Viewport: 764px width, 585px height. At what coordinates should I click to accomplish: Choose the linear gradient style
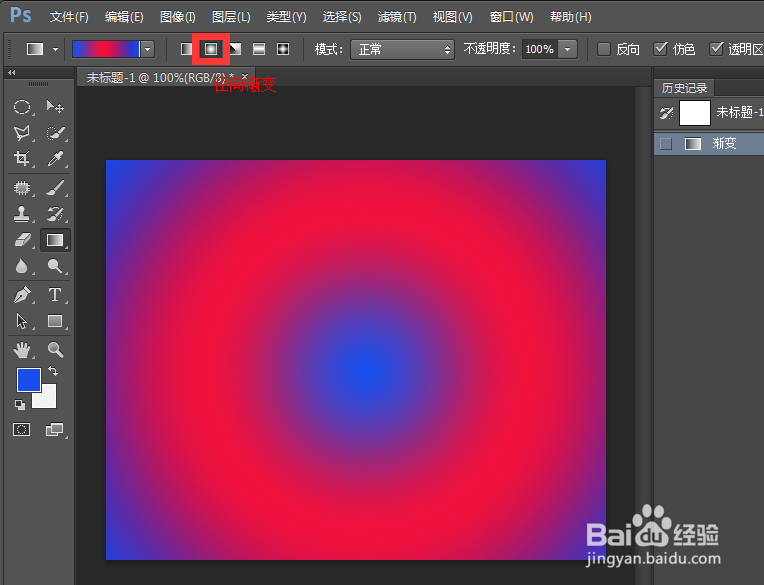[187, 49]
